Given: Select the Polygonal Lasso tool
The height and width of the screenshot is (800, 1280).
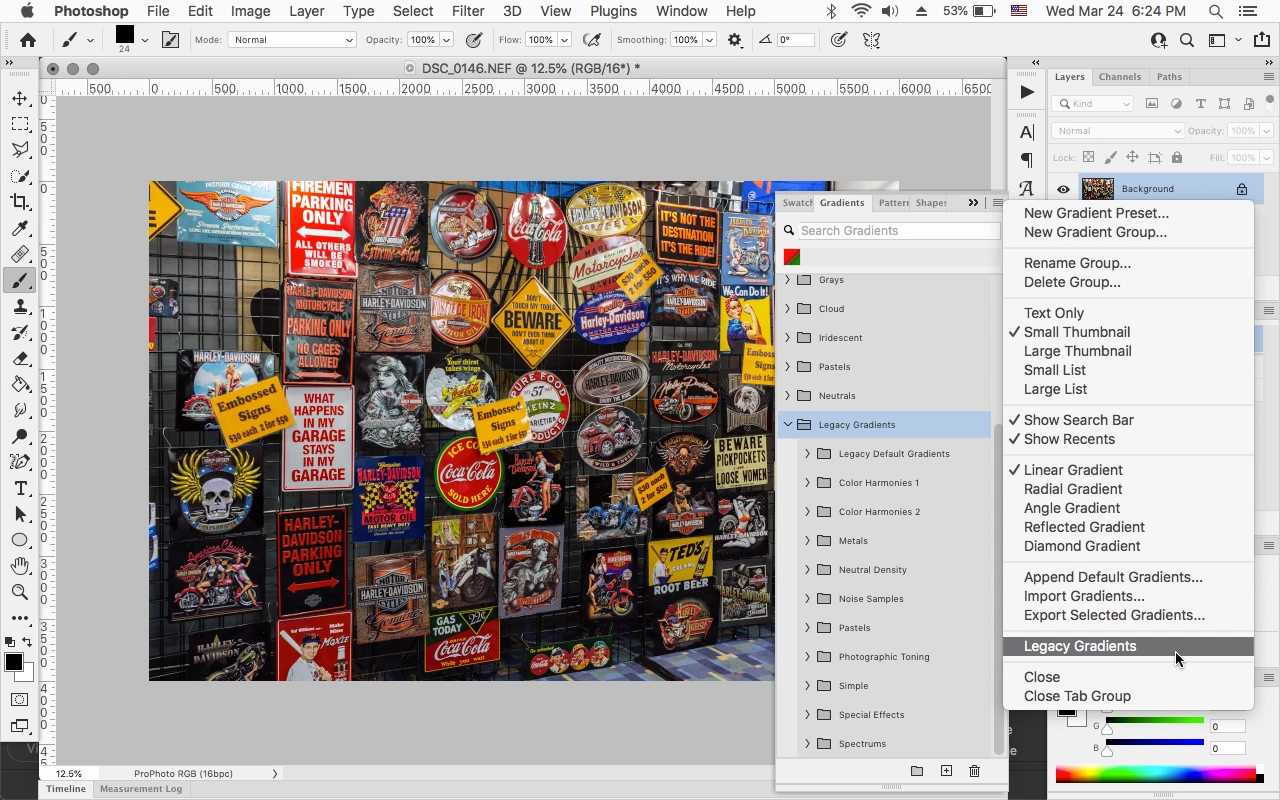Looking at the screenshot, I should 20,150.
